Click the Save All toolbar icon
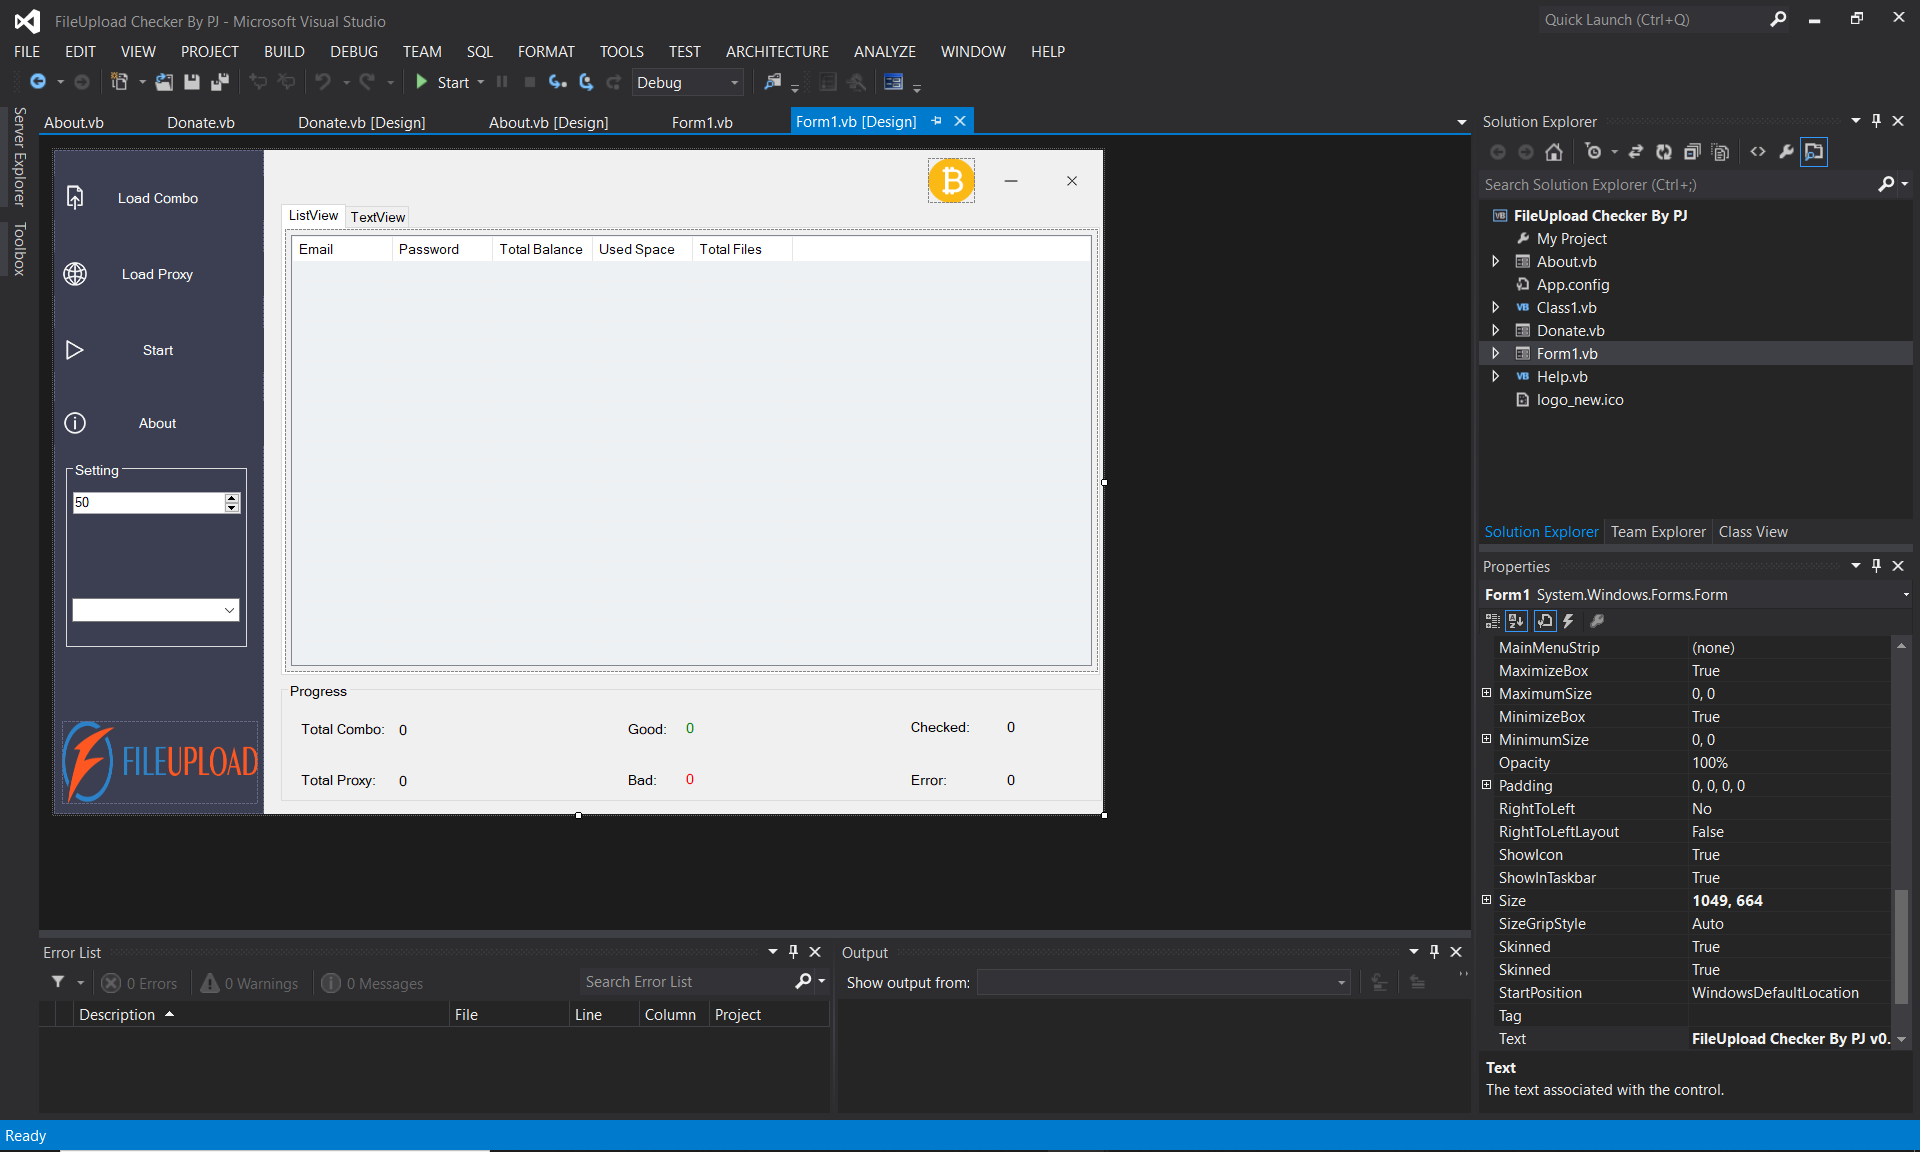The width and height of the screenshot is (1920, 1152). tap(221, 82)
